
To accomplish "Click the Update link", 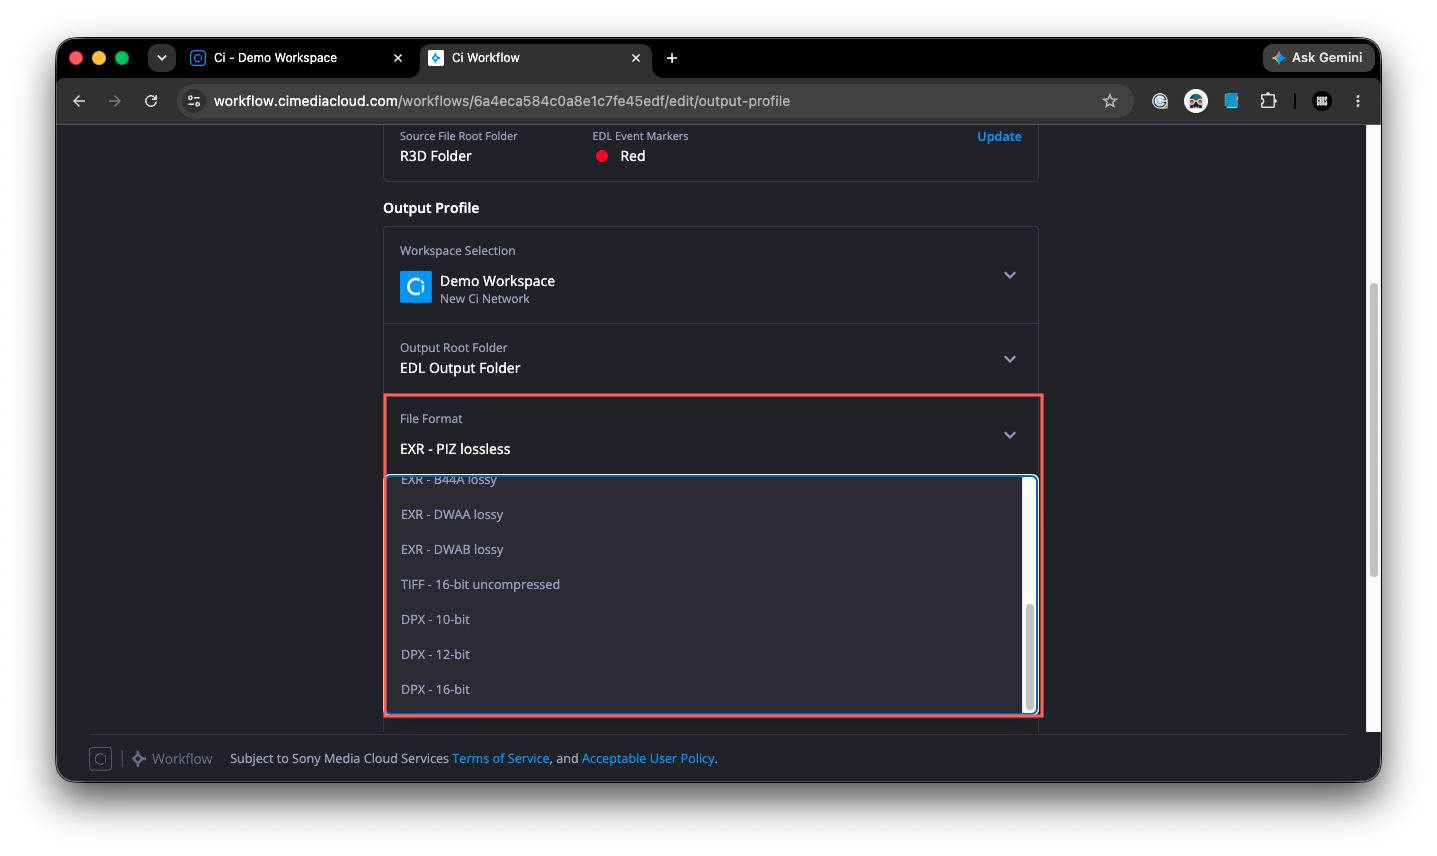I will 999,137.
